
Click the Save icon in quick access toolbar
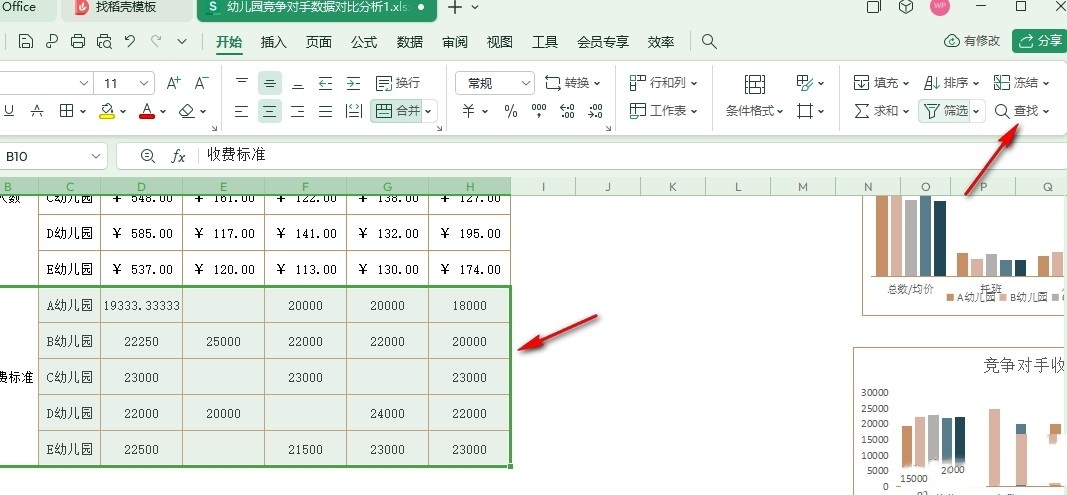point(26,42)
